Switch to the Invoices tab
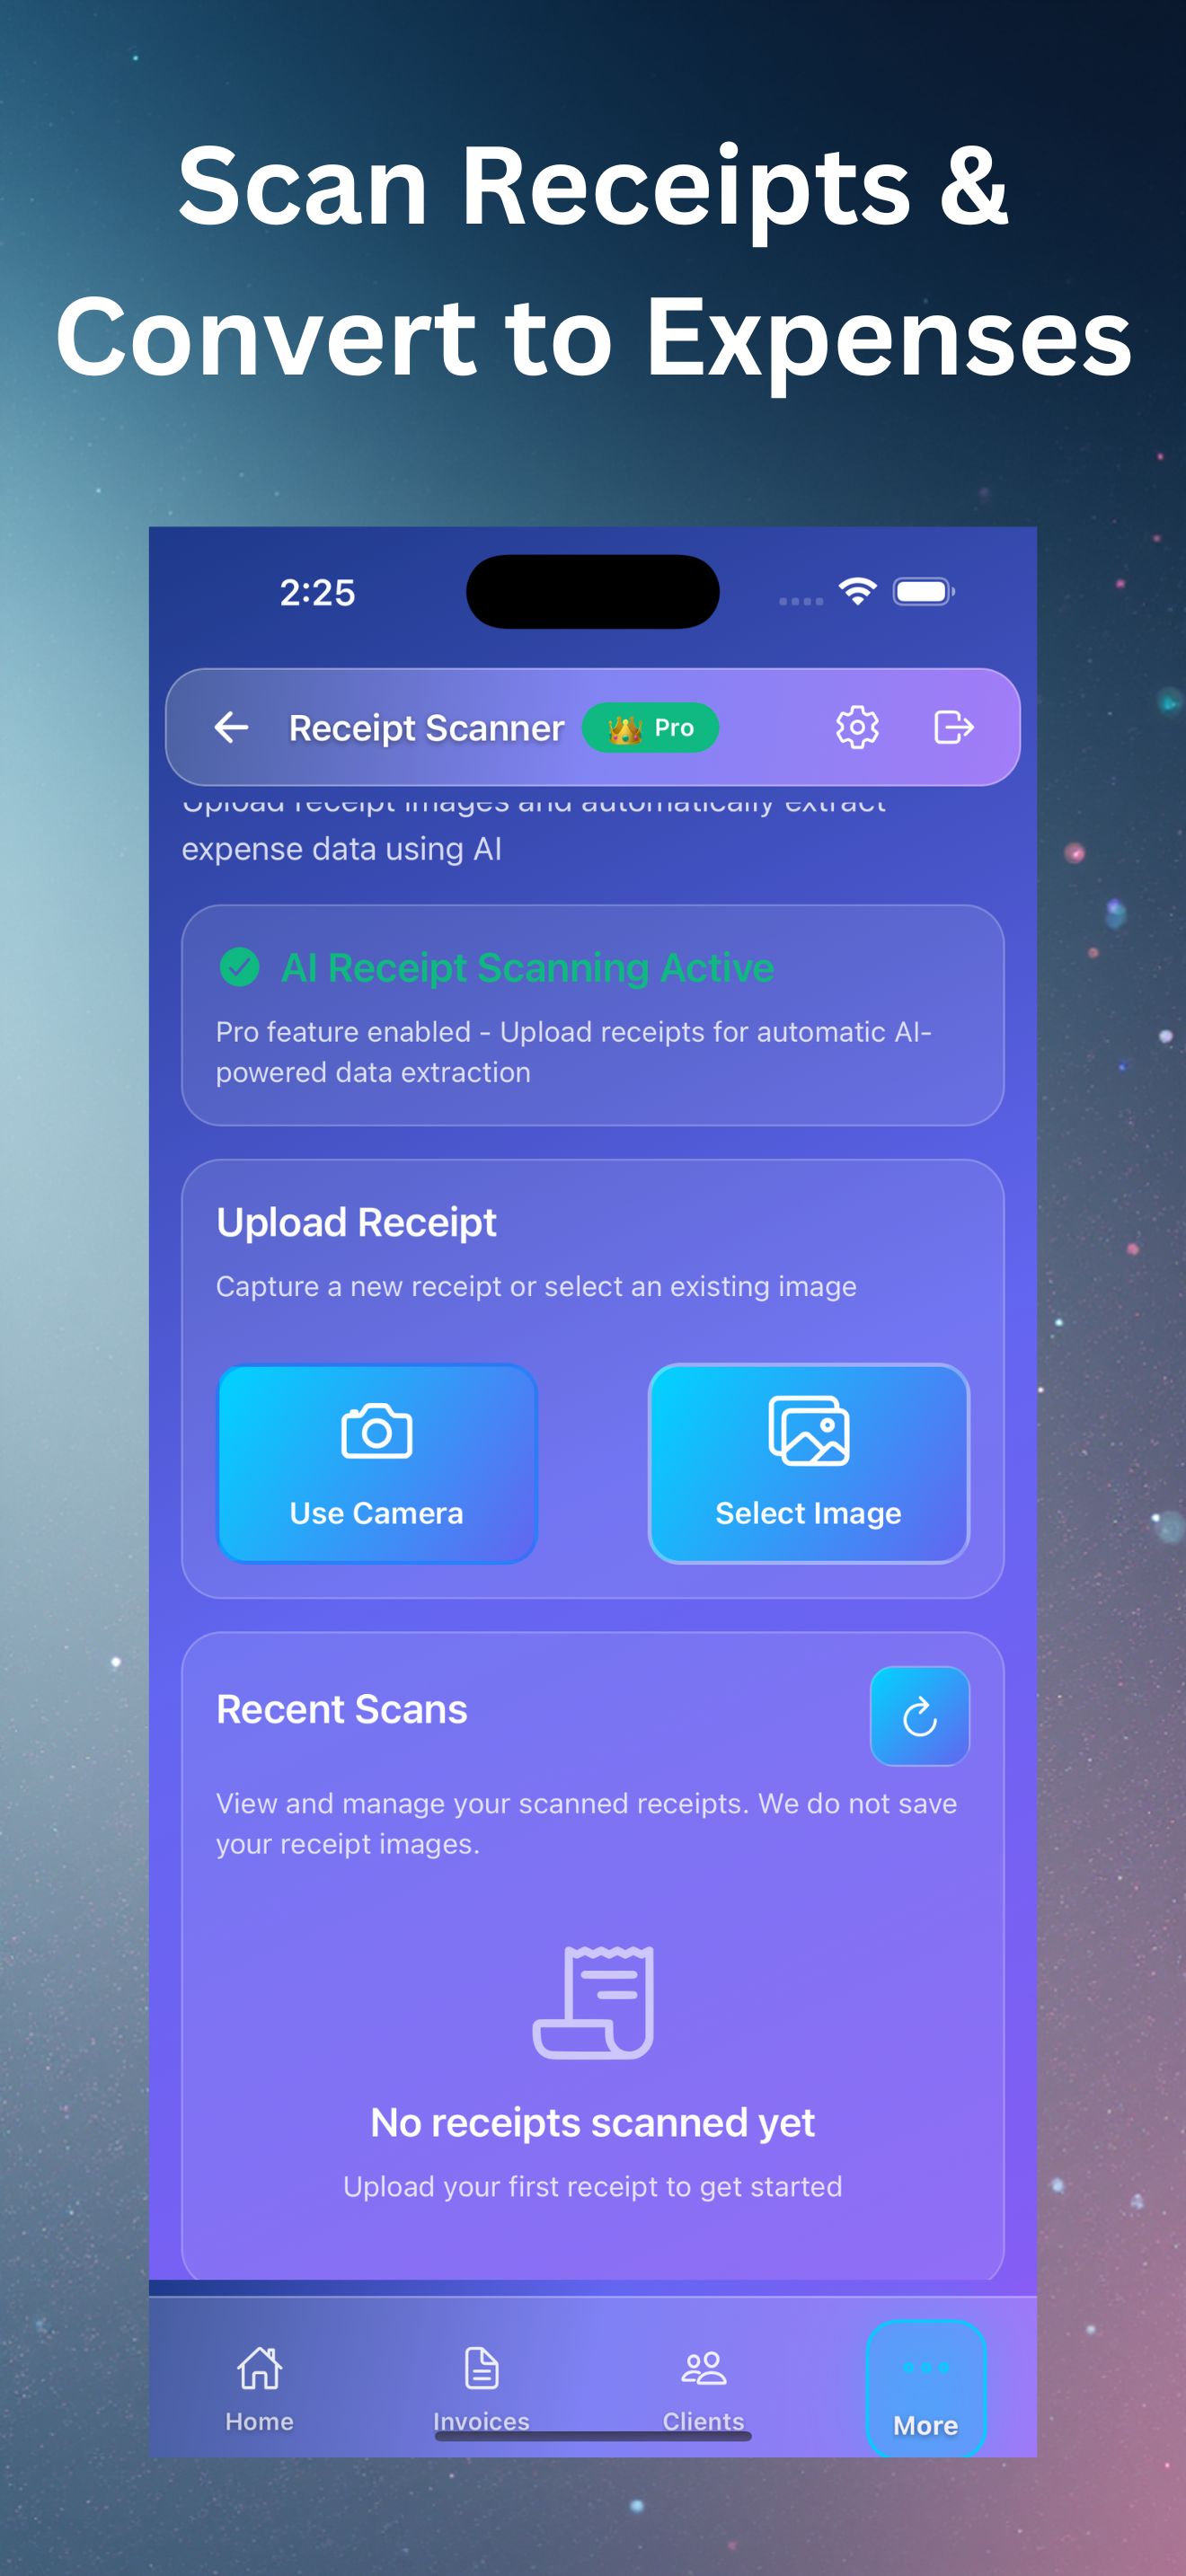This screenshot has width=1186, height=2576. [x=481, y=2388]
